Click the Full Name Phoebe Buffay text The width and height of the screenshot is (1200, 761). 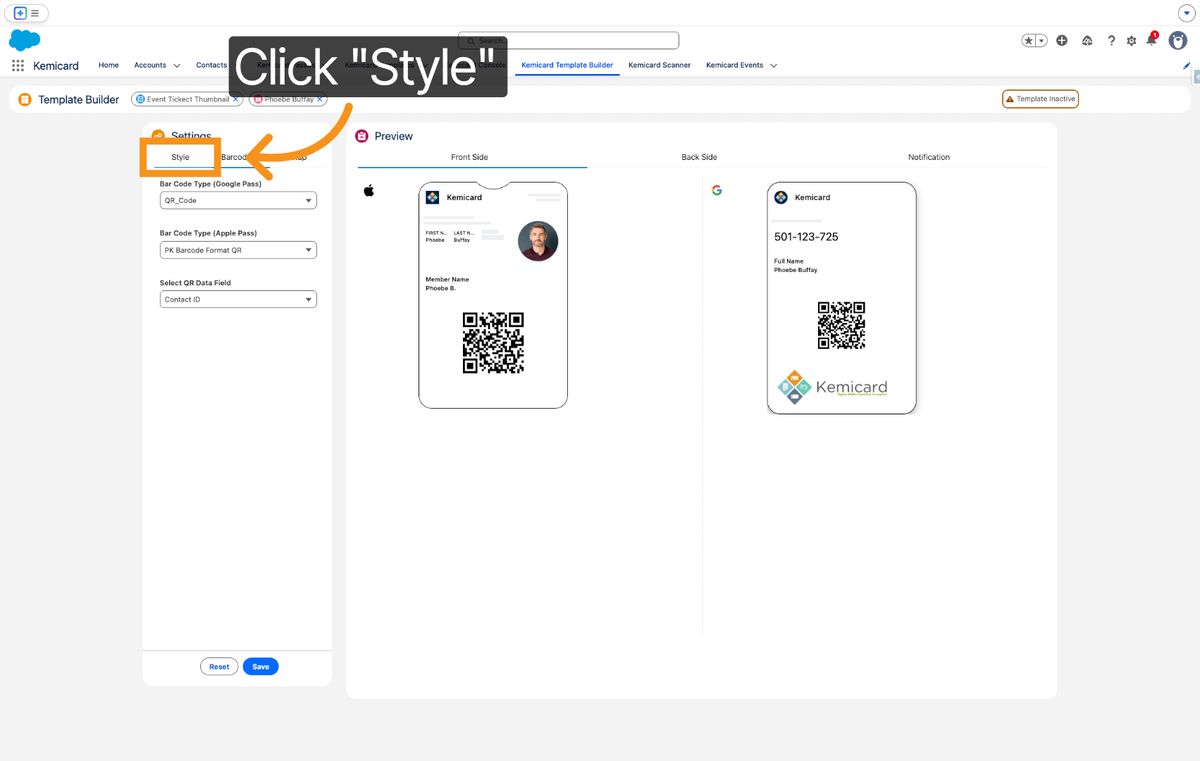795,266
